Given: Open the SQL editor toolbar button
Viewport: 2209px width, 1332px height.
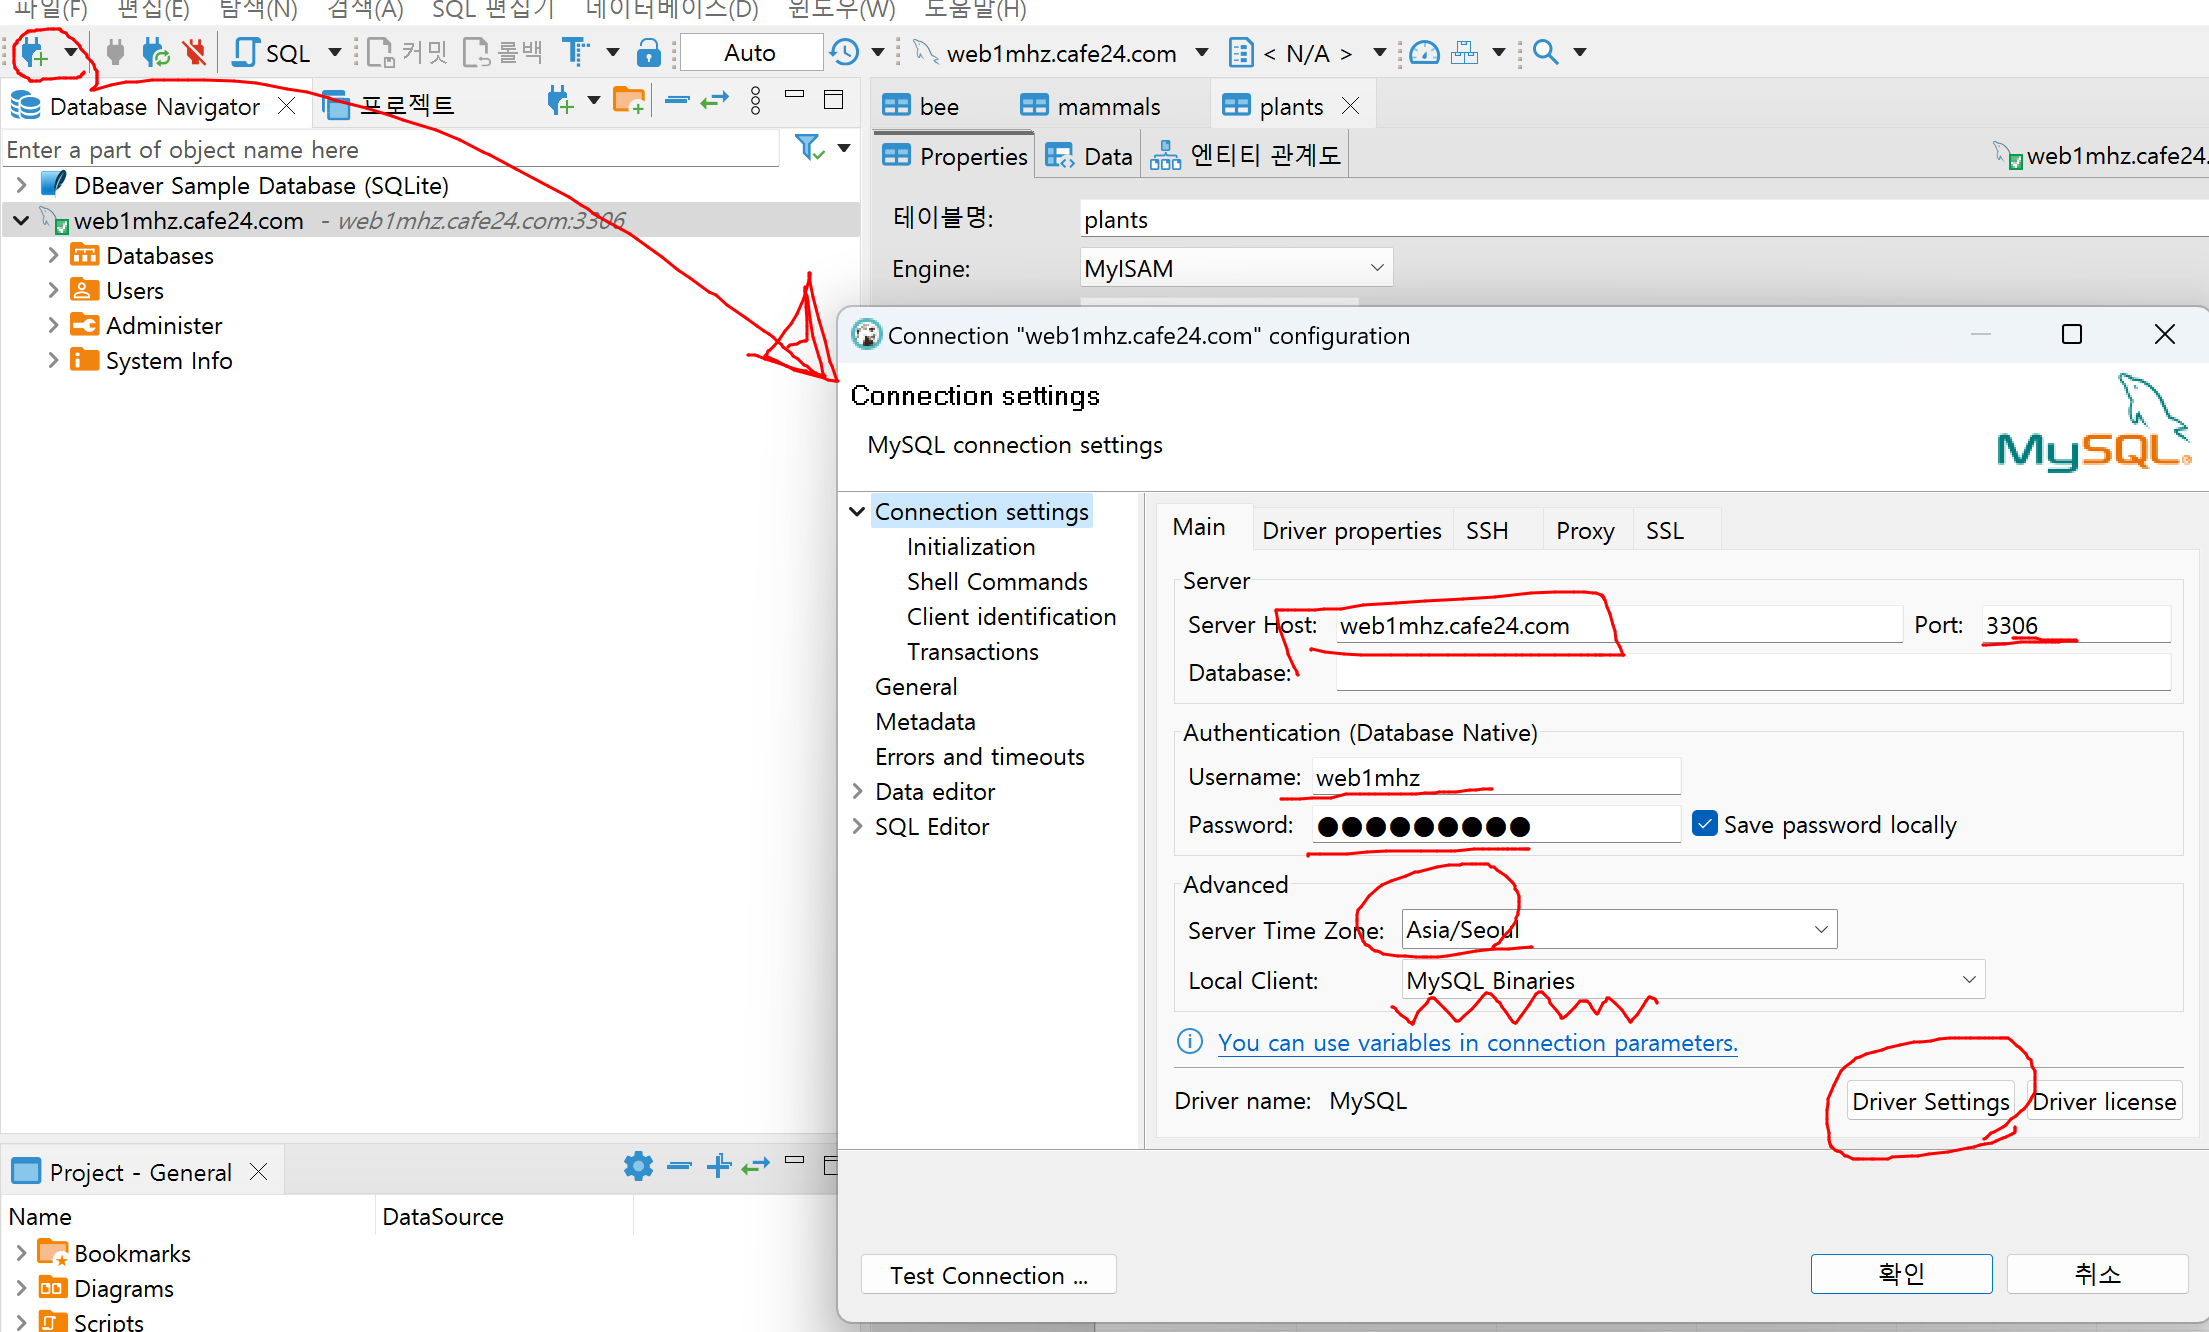Looking at the screenshot, I should click(273, 53).
